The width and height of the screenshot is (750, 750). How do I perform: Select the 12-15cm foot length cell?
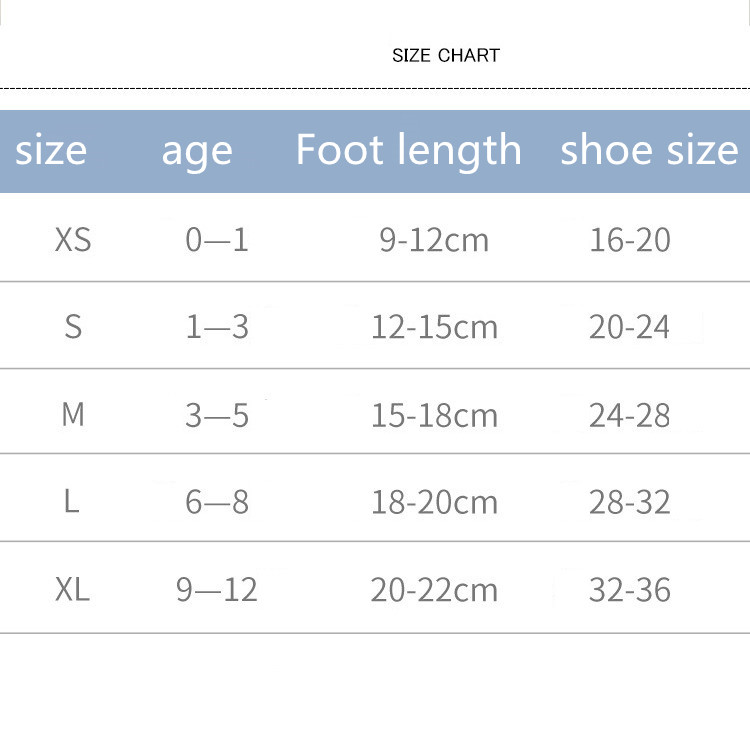click(x=434, y=327)
